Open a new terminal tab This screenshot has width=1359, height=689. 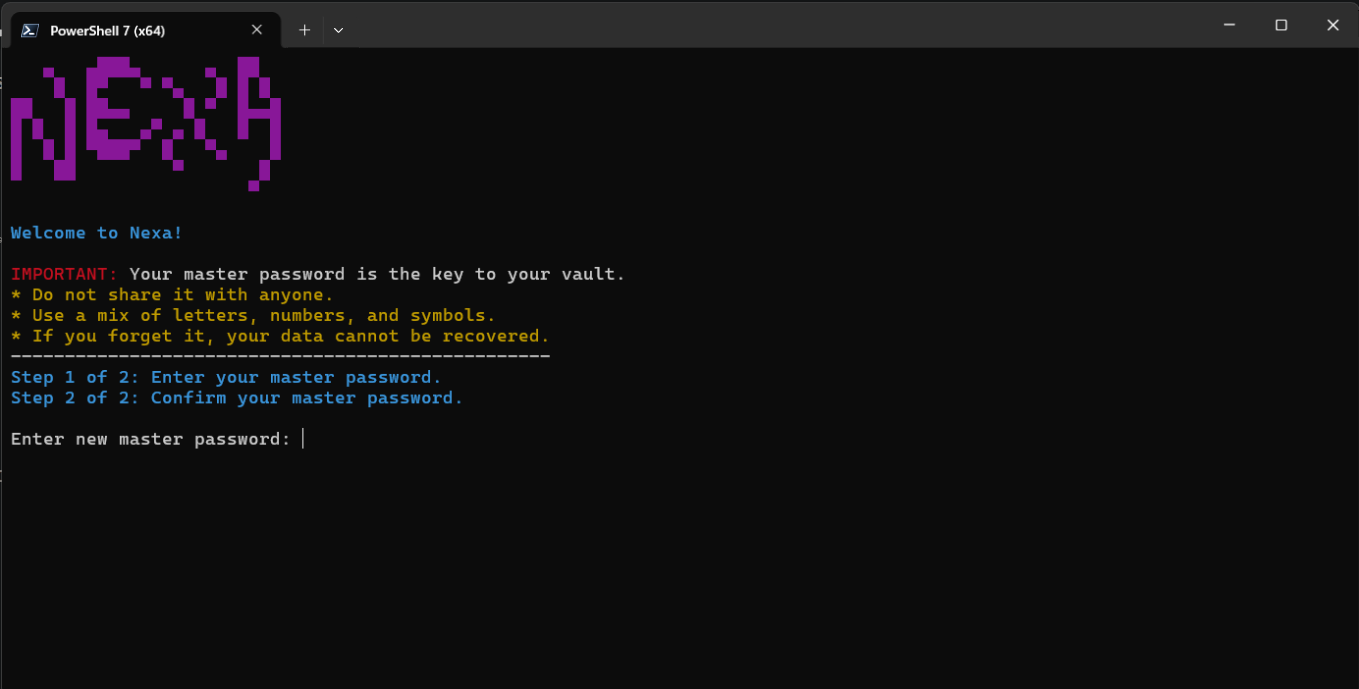[304, 30]
